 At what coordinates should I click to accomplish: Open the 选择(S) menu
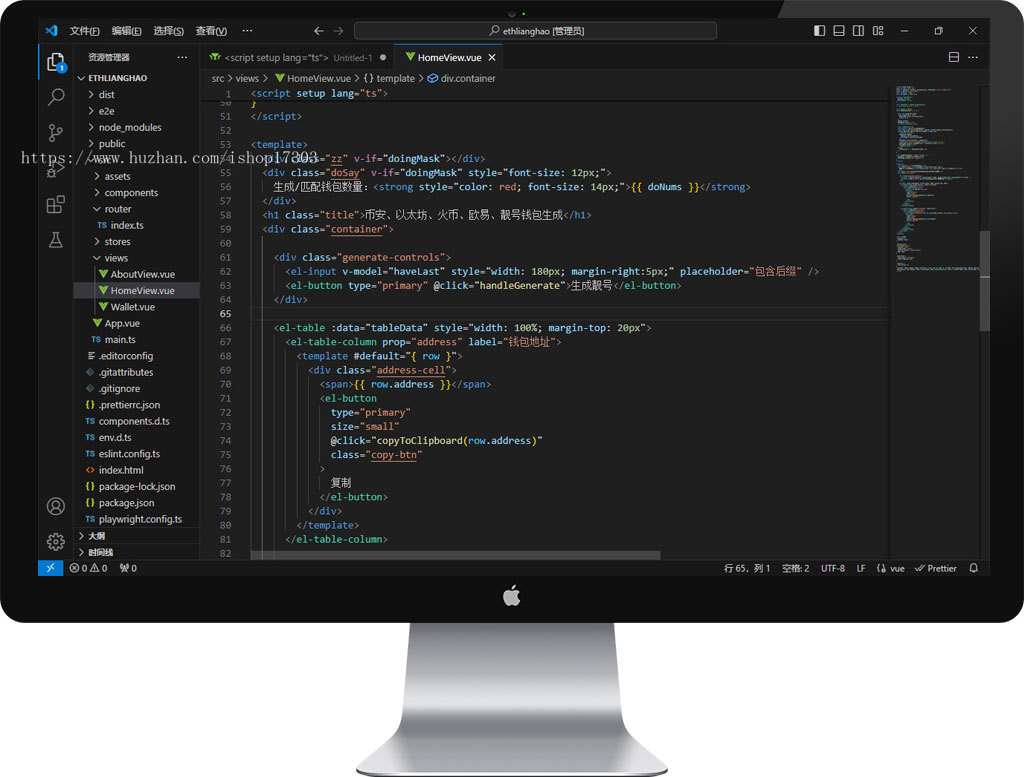tap(168, 31)
